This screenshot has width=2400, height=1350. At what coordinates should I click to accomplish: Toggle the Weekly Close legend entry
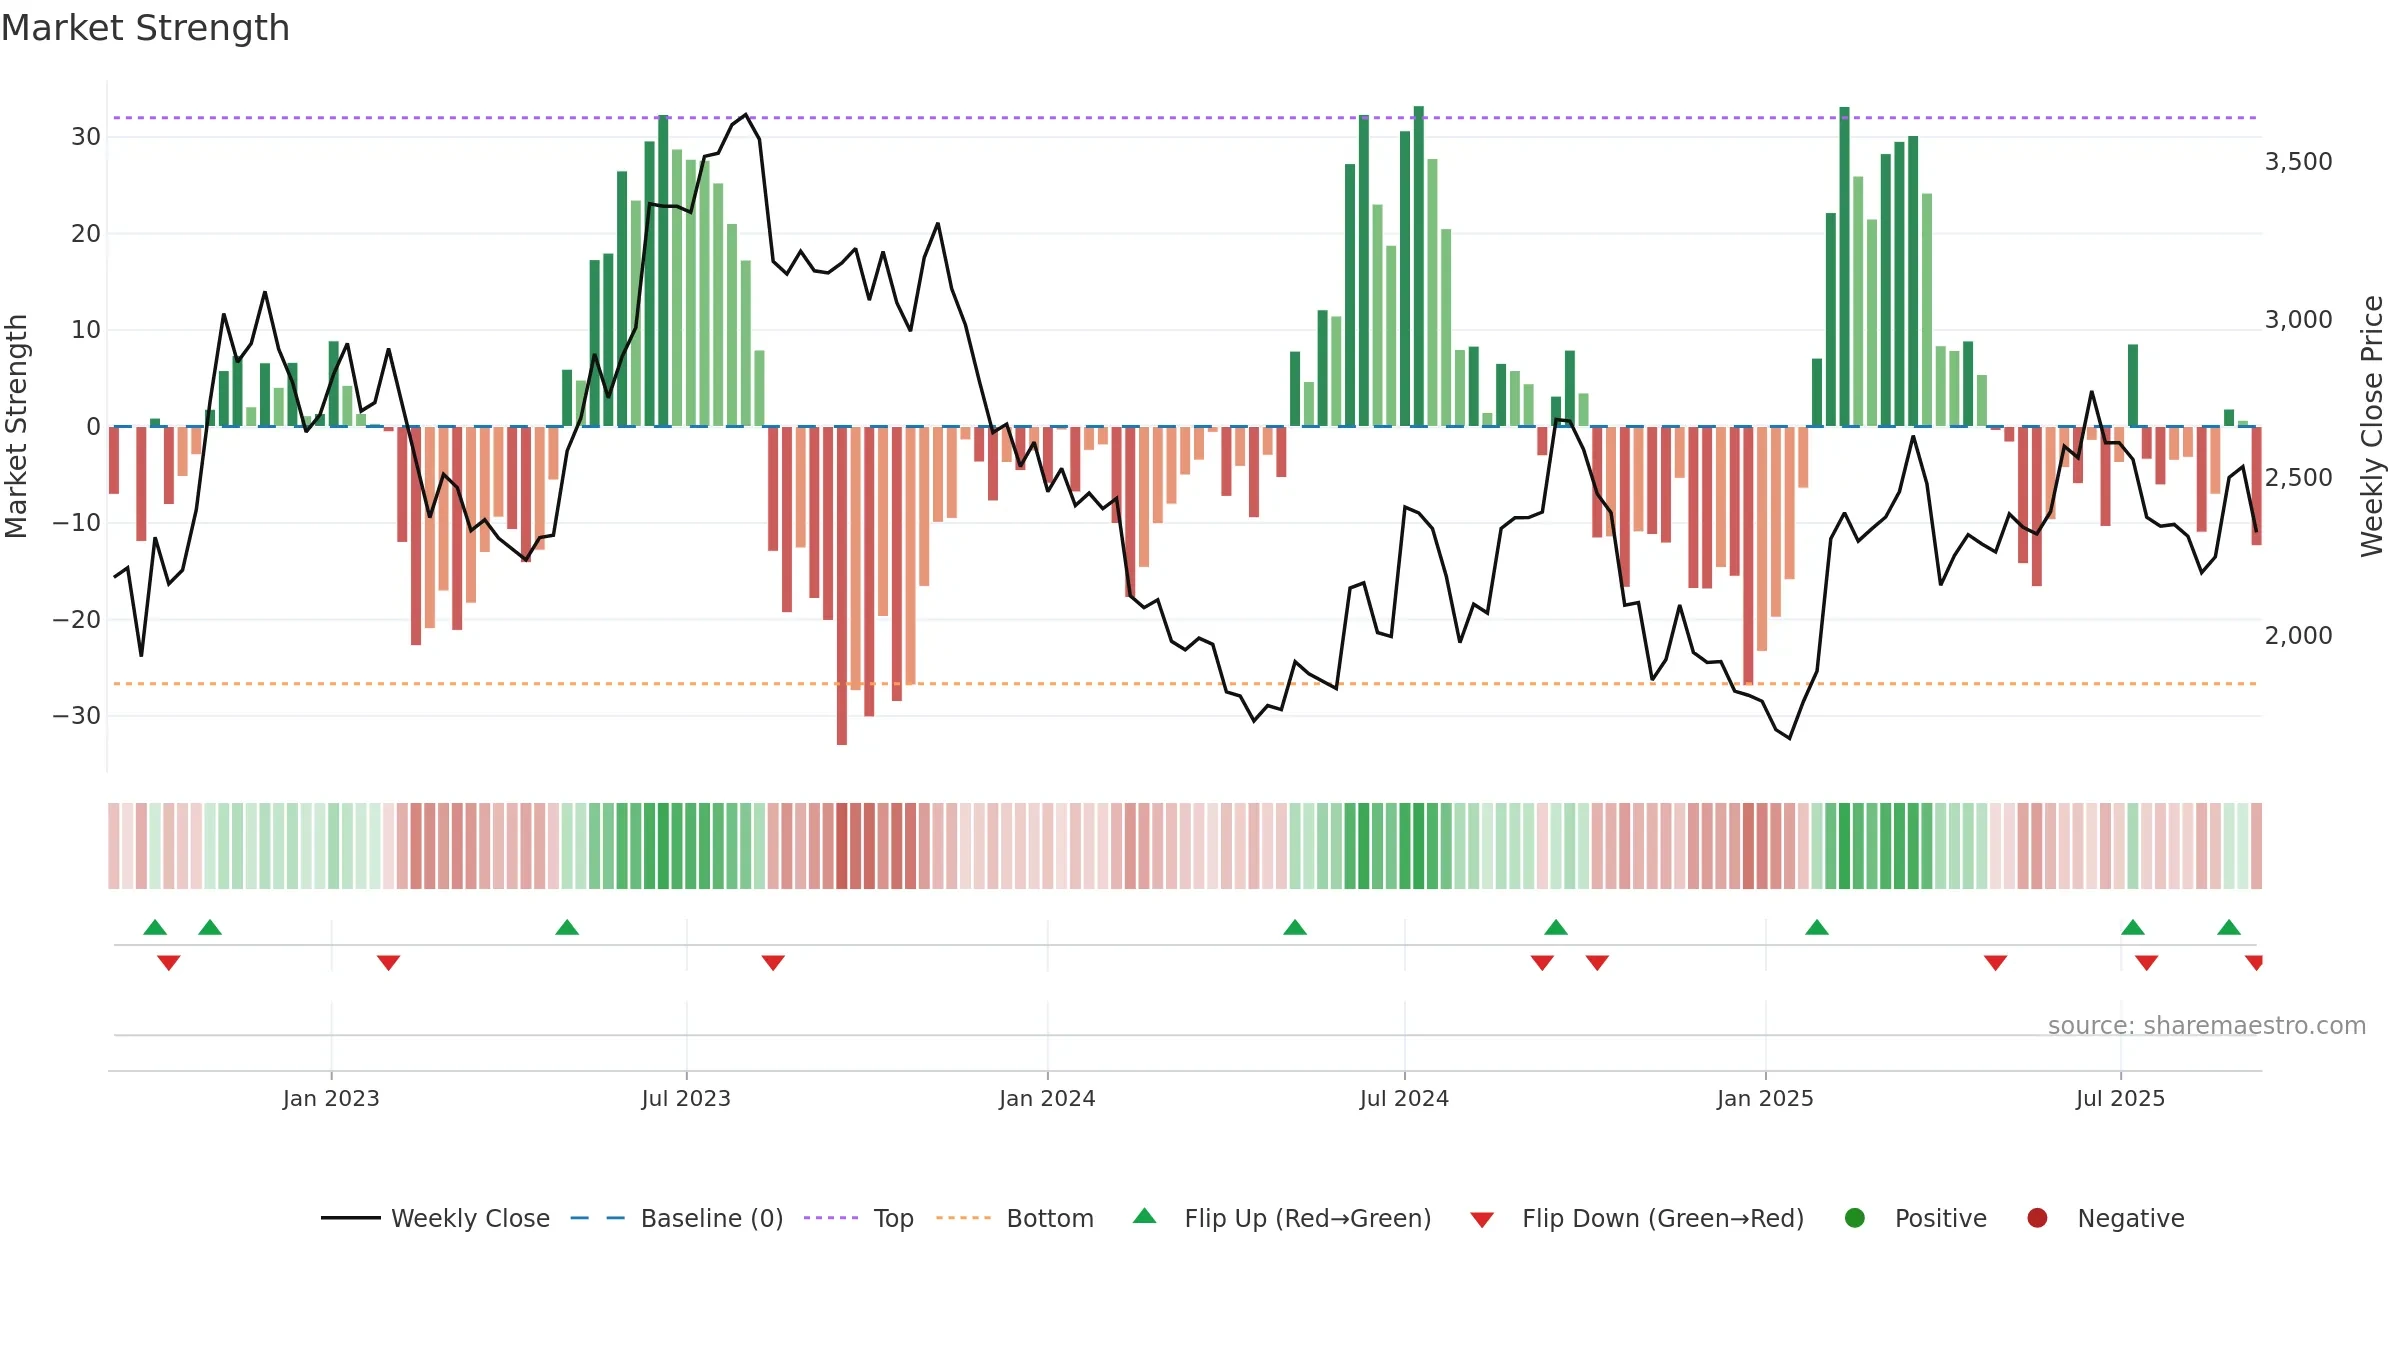click(436, 1218)
